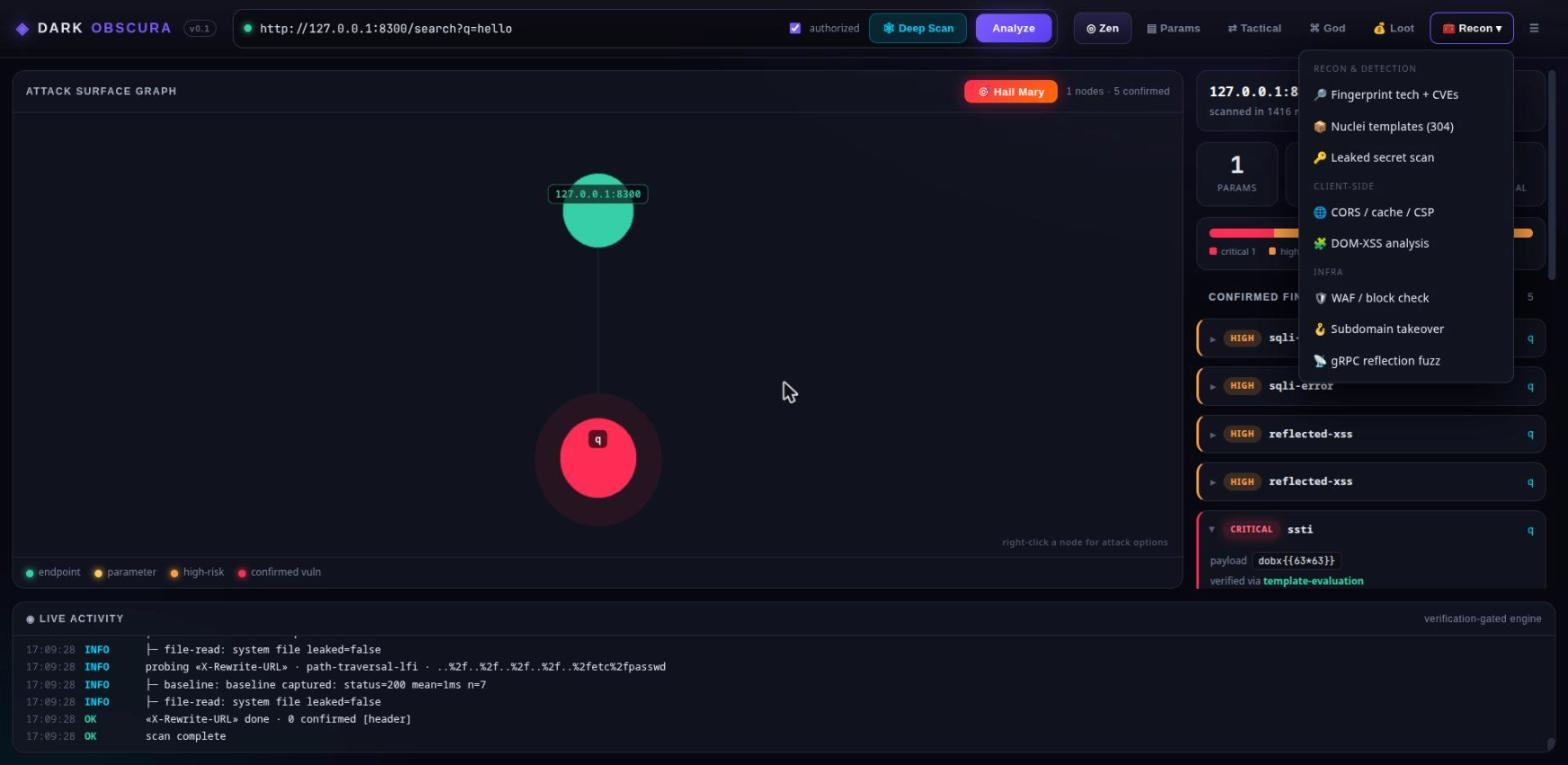Click the key icon beside Leaked secret scan
1568x765 pixels.
pos(1320,158)
